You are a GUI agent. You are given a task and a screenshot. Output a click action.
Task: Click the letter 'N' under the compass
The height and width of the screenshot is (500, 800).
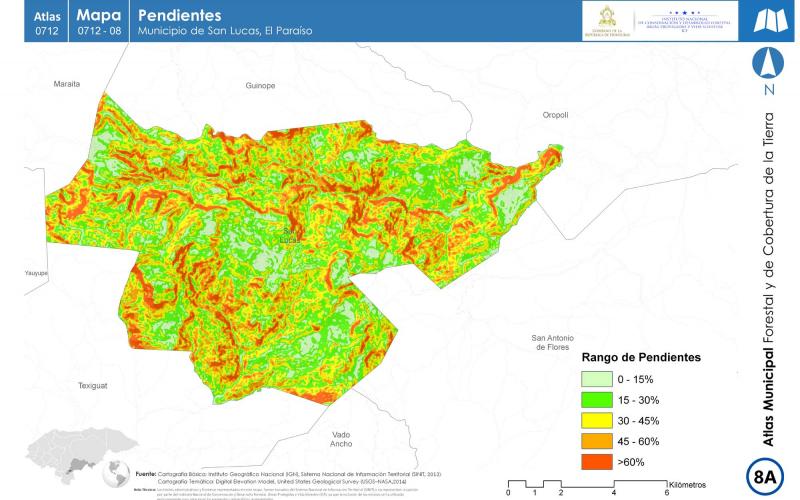click(769, 90)
